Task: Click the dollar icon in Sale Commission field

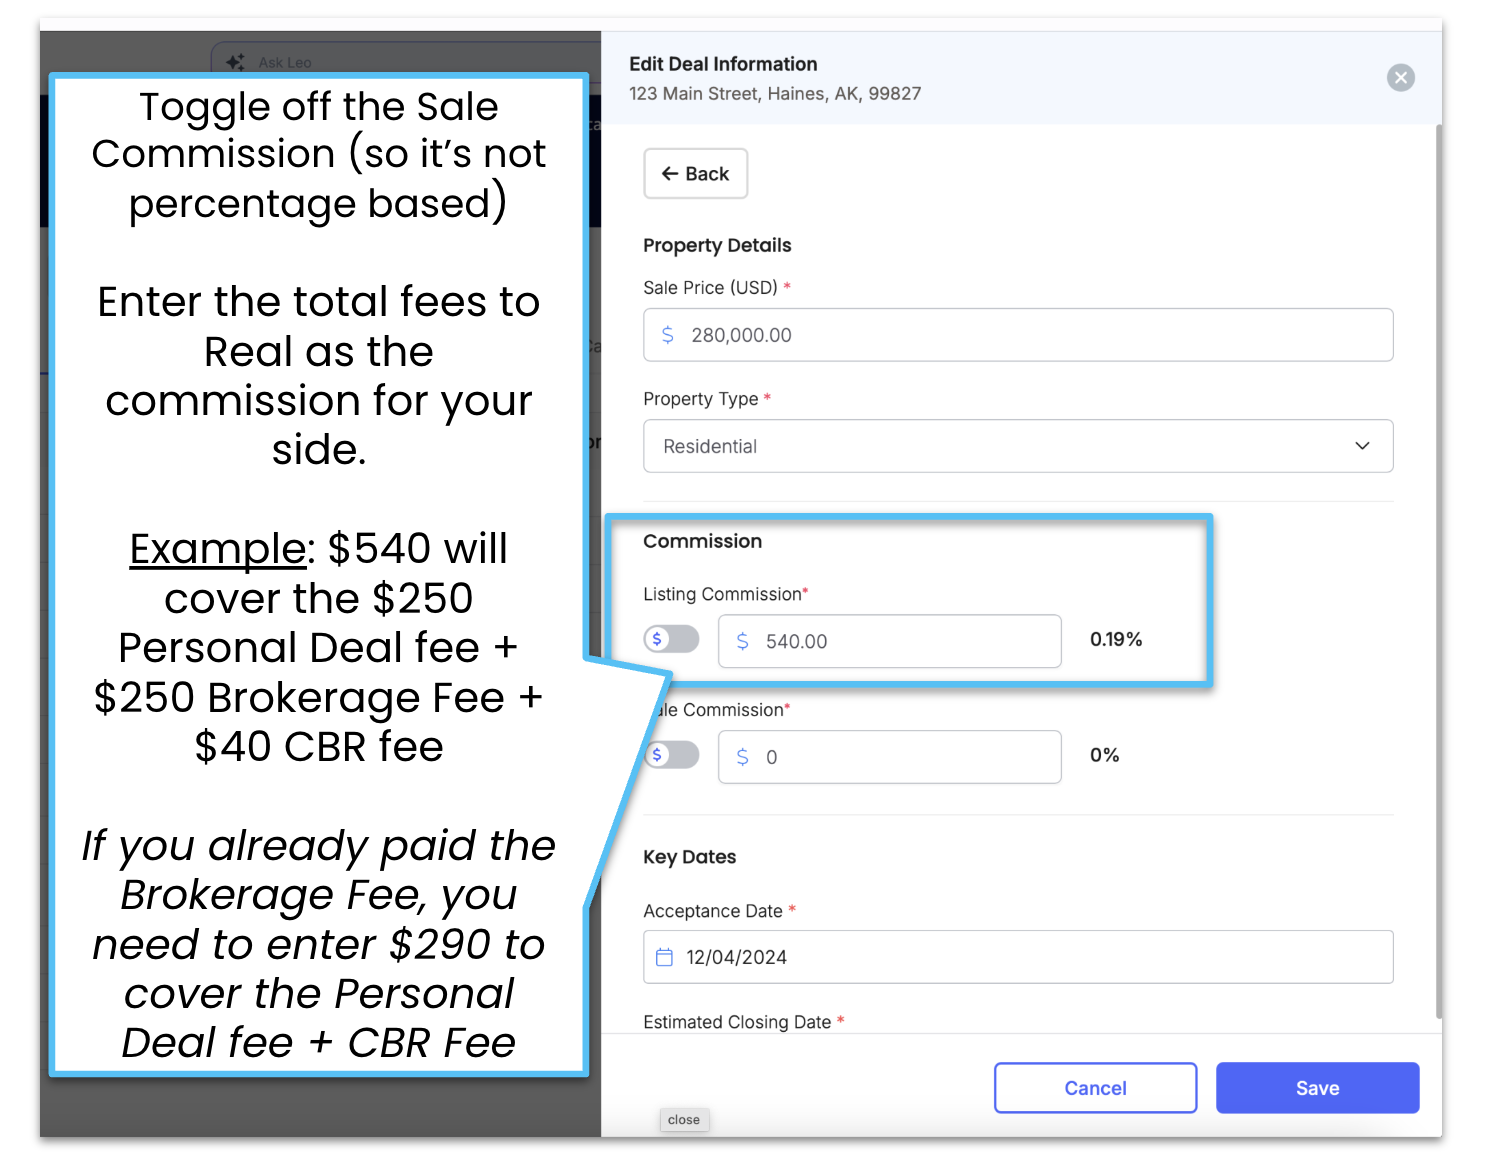Action: (x=742, y=757)
